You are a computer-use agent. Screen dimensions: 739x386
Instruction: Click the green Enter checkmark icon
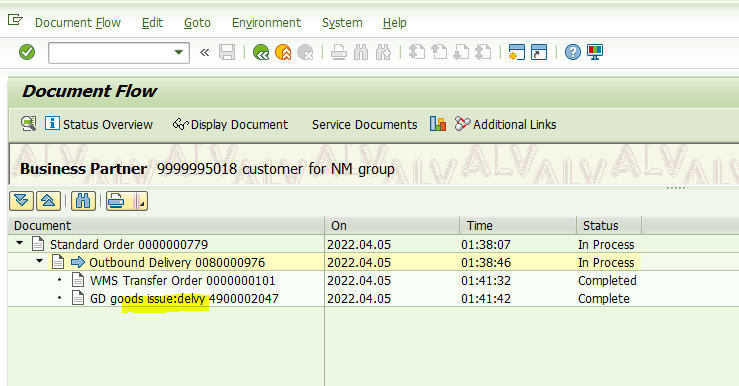click(x=27, y=52)
